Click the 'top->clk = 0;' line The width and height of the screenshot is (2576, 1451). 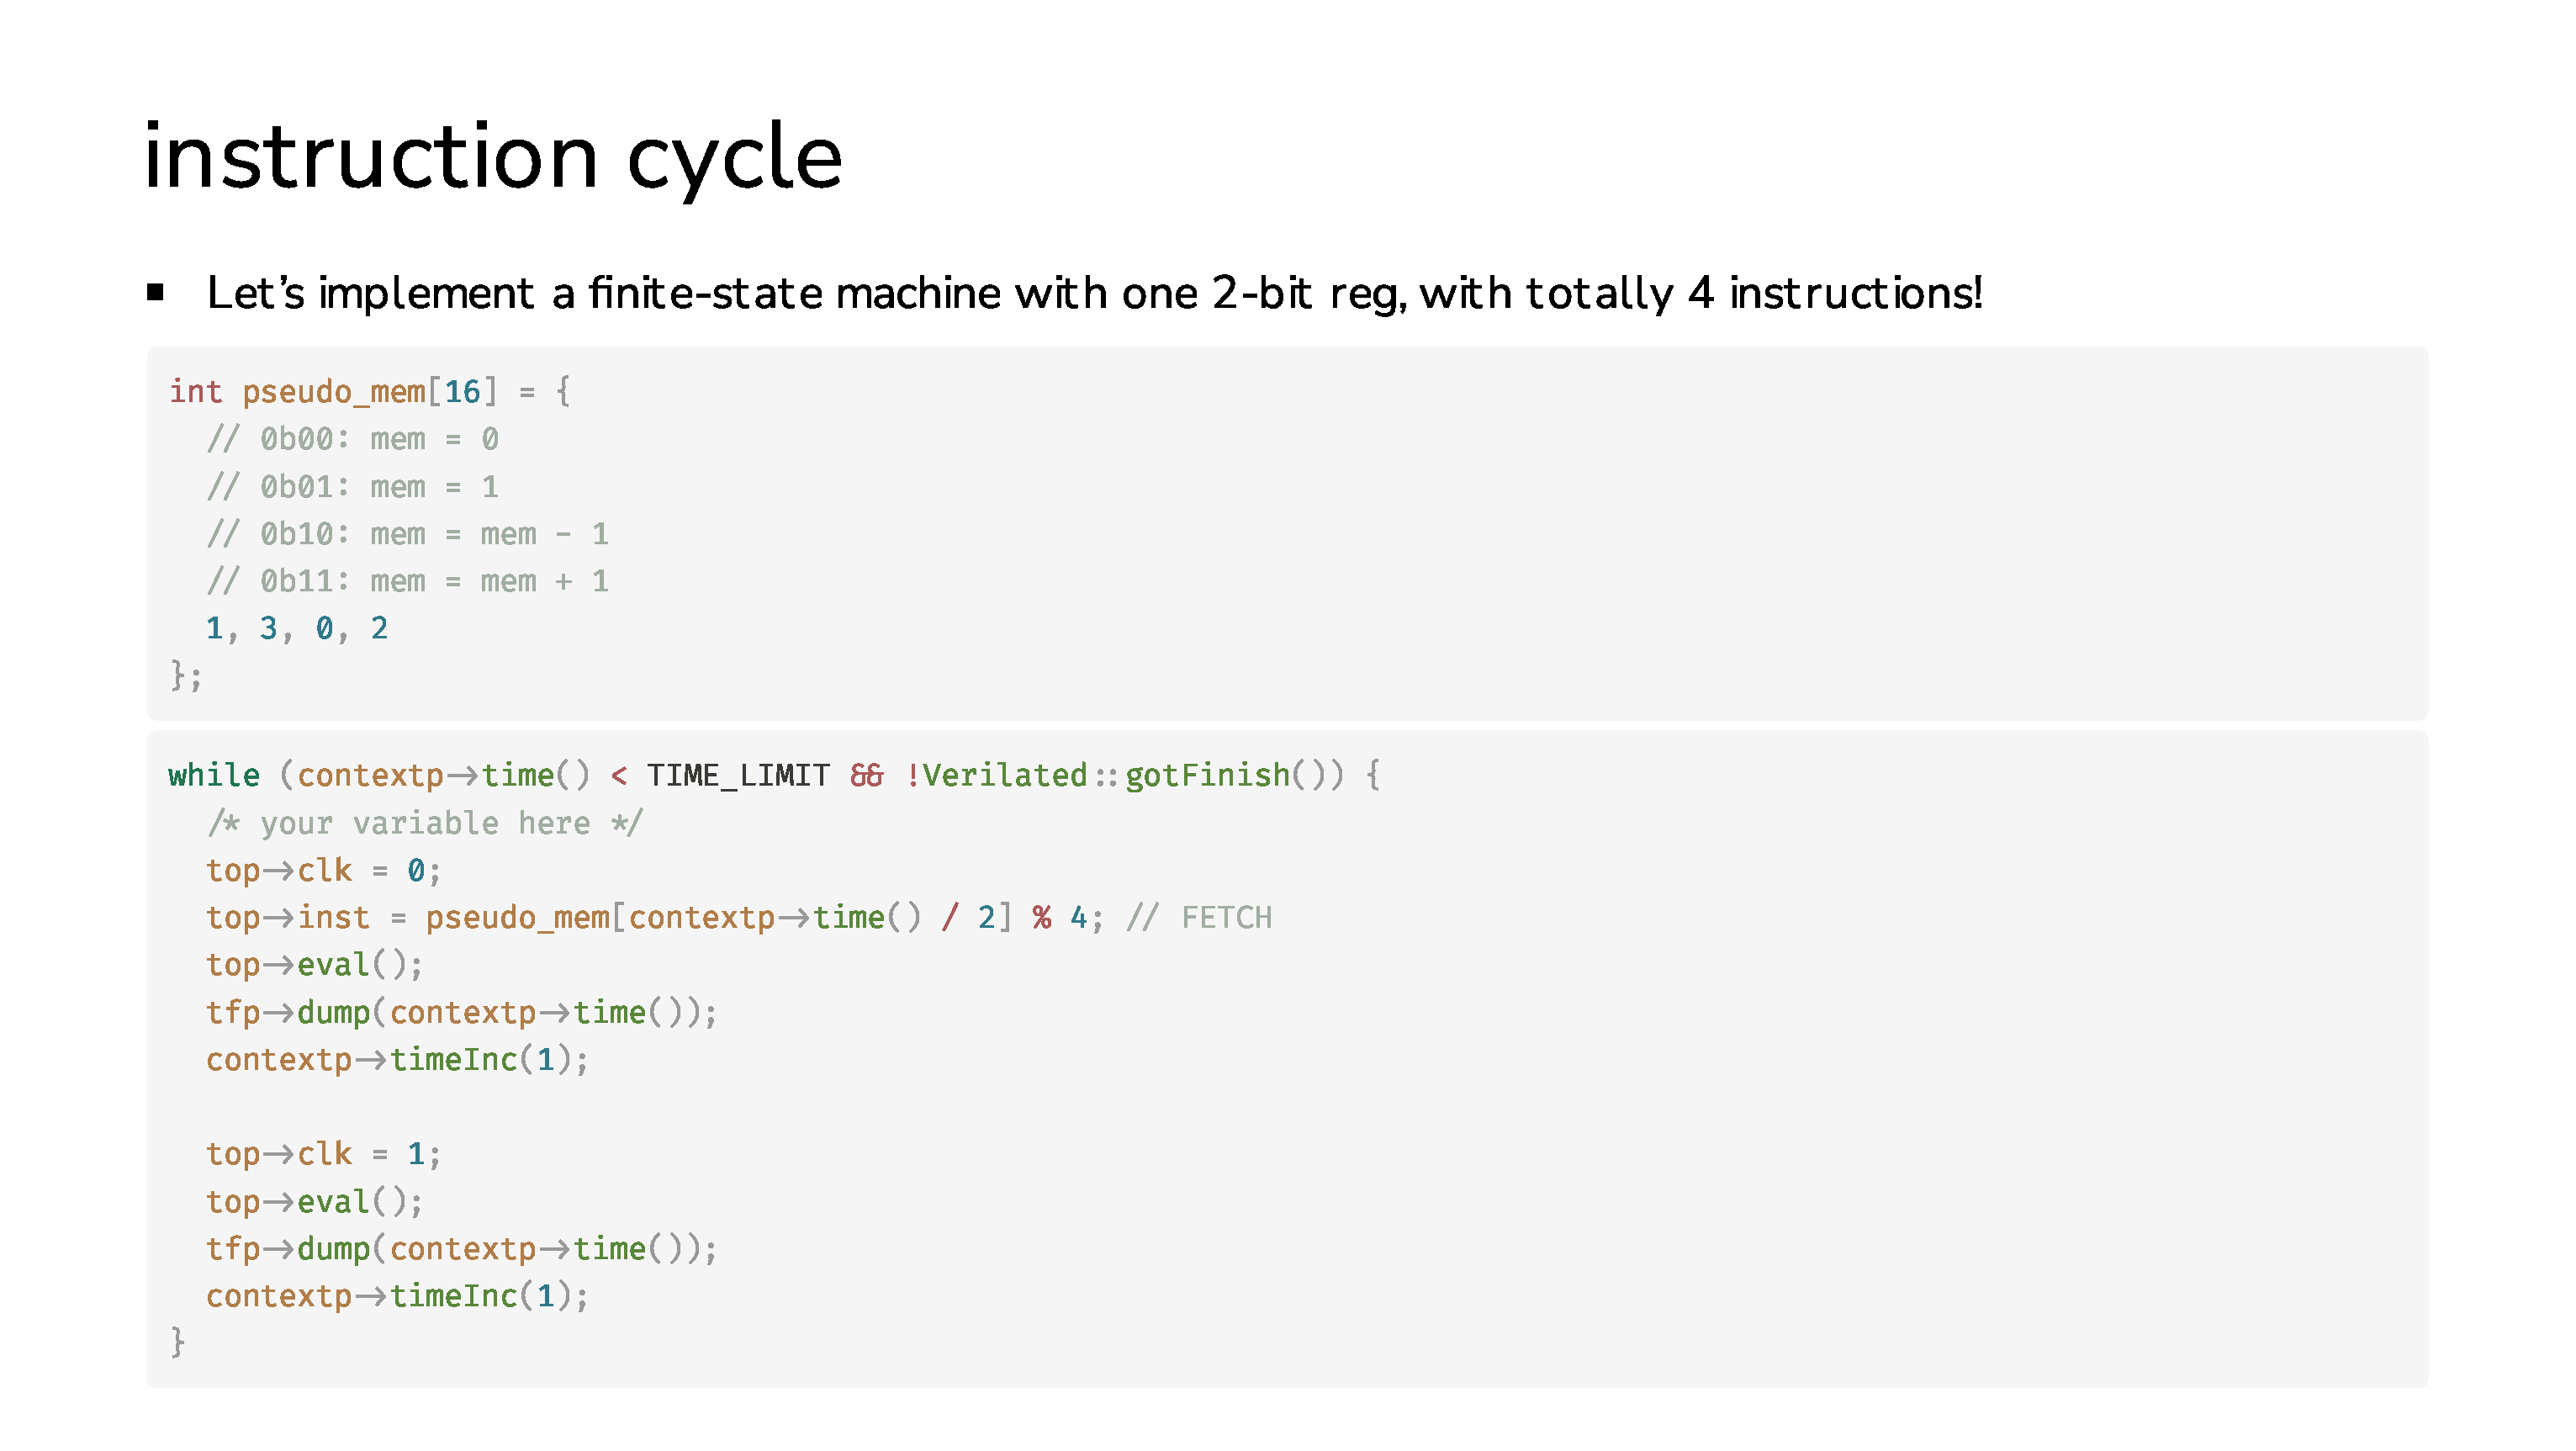point(324,870)
